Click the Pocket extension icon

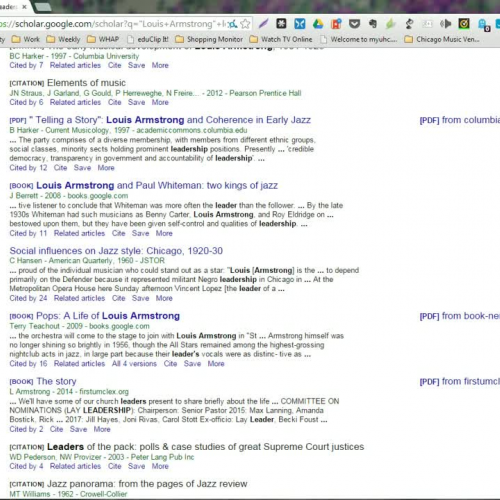pos(354,24)
